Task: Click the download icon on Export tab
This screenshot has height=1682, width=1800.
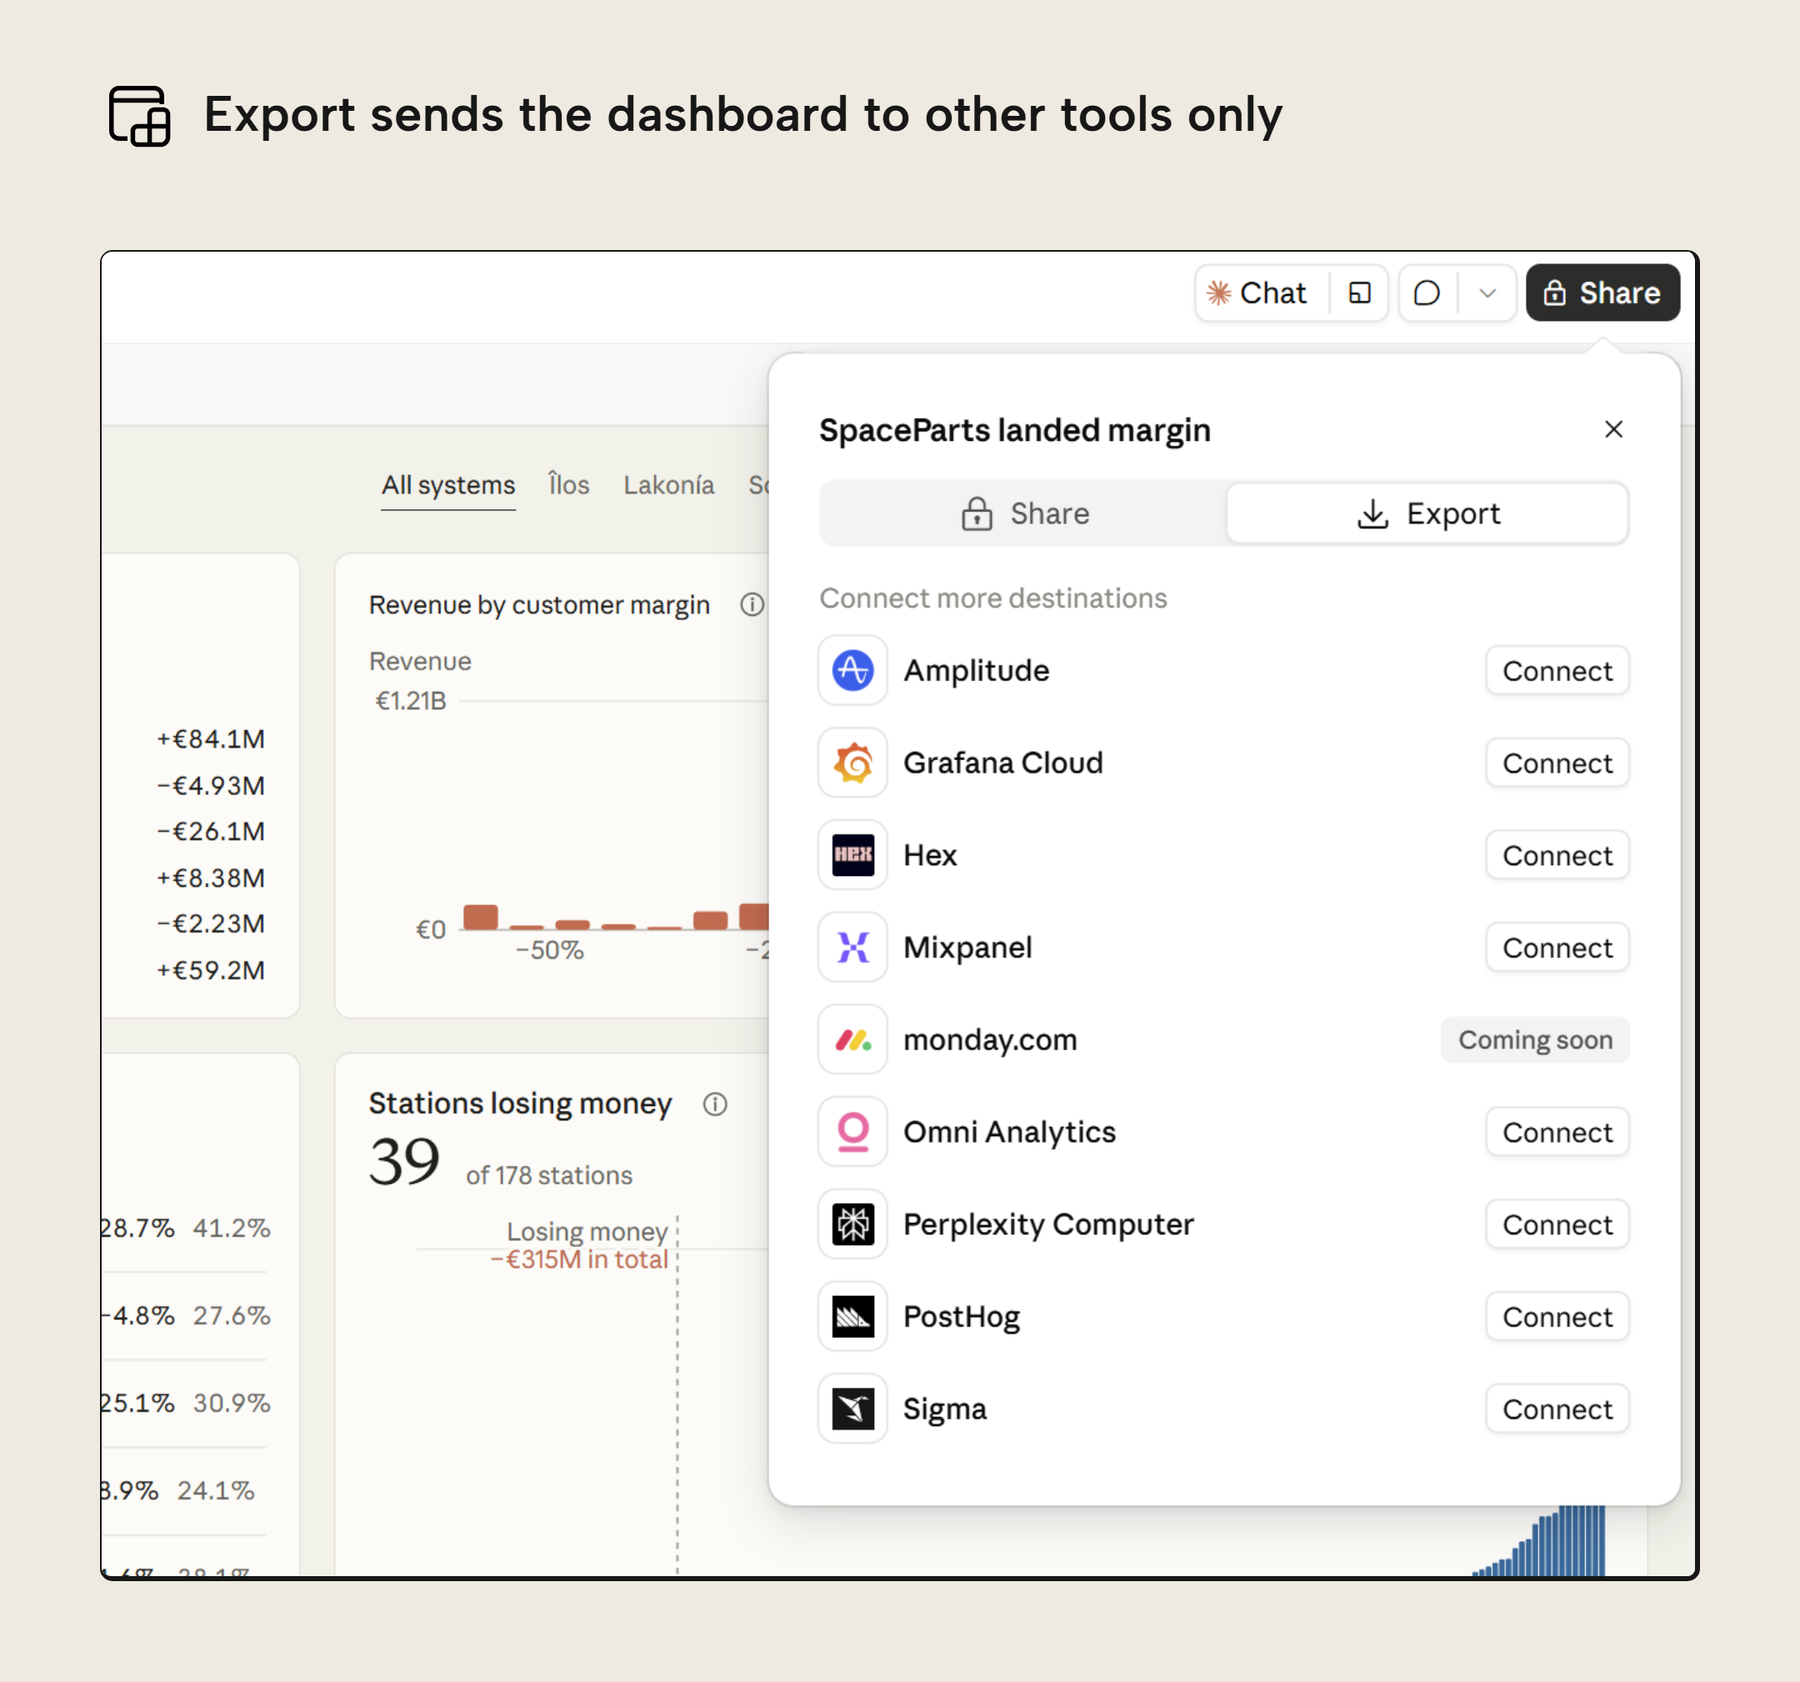Action: pyautogui.click(x=1373, y=514)
